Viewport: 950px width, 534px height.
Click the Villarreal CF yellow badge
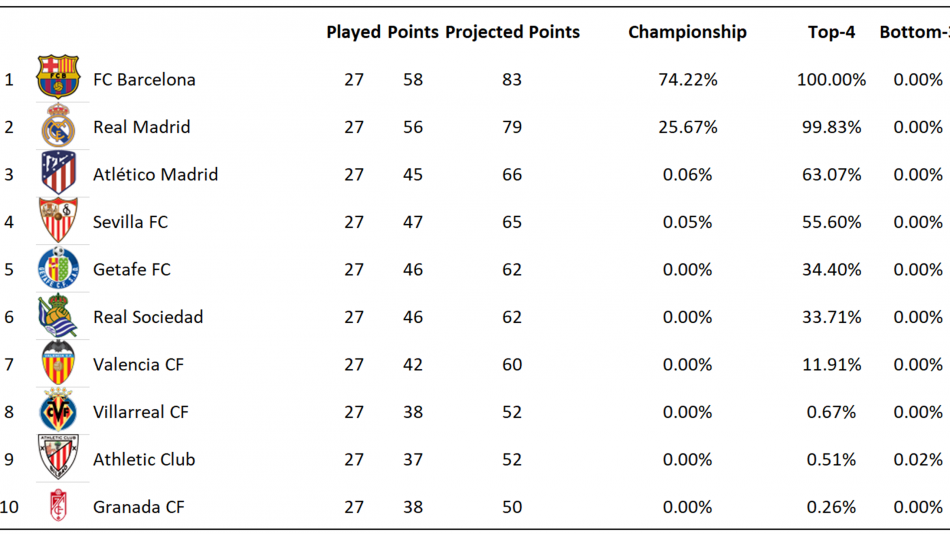point(58,410)
